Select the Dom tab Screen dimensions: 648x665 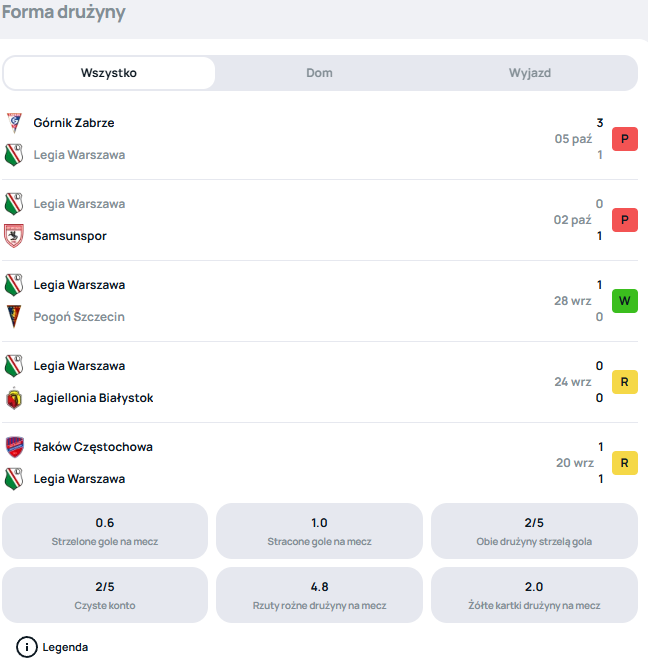319,73
